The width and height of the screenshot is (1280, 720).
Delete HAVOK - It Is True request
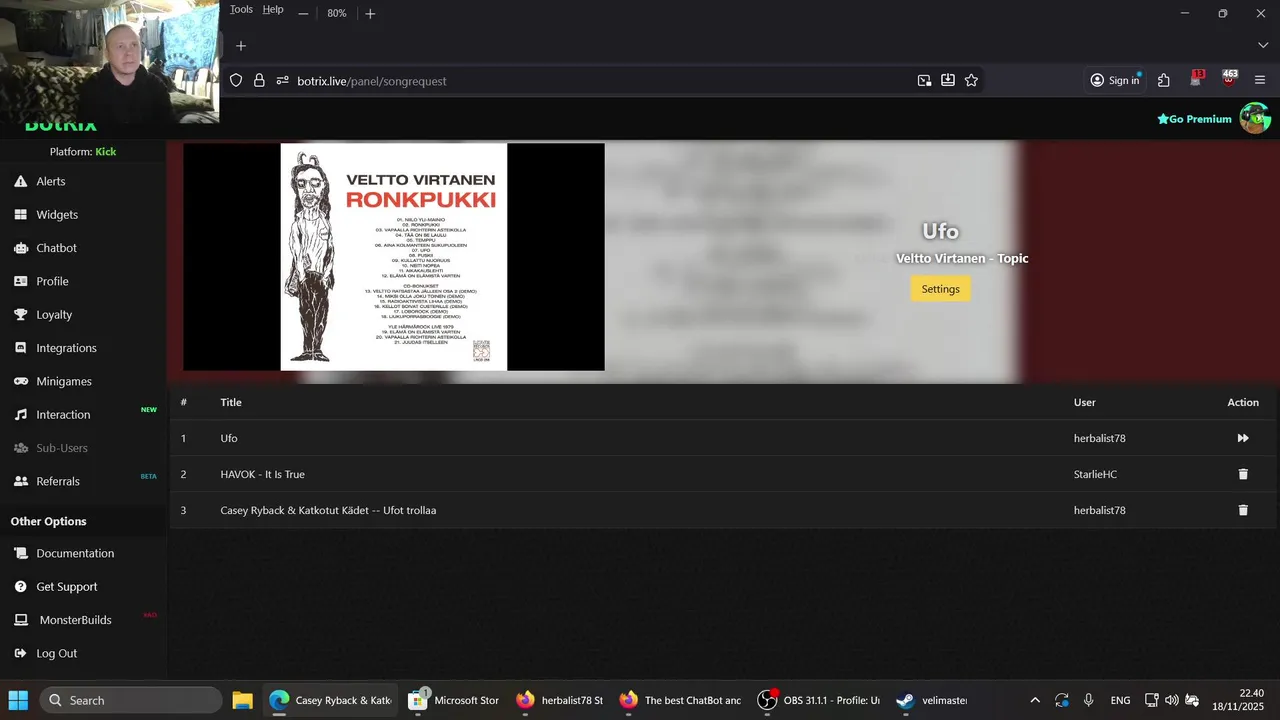pyautogui.click(x=1243, y=474)
